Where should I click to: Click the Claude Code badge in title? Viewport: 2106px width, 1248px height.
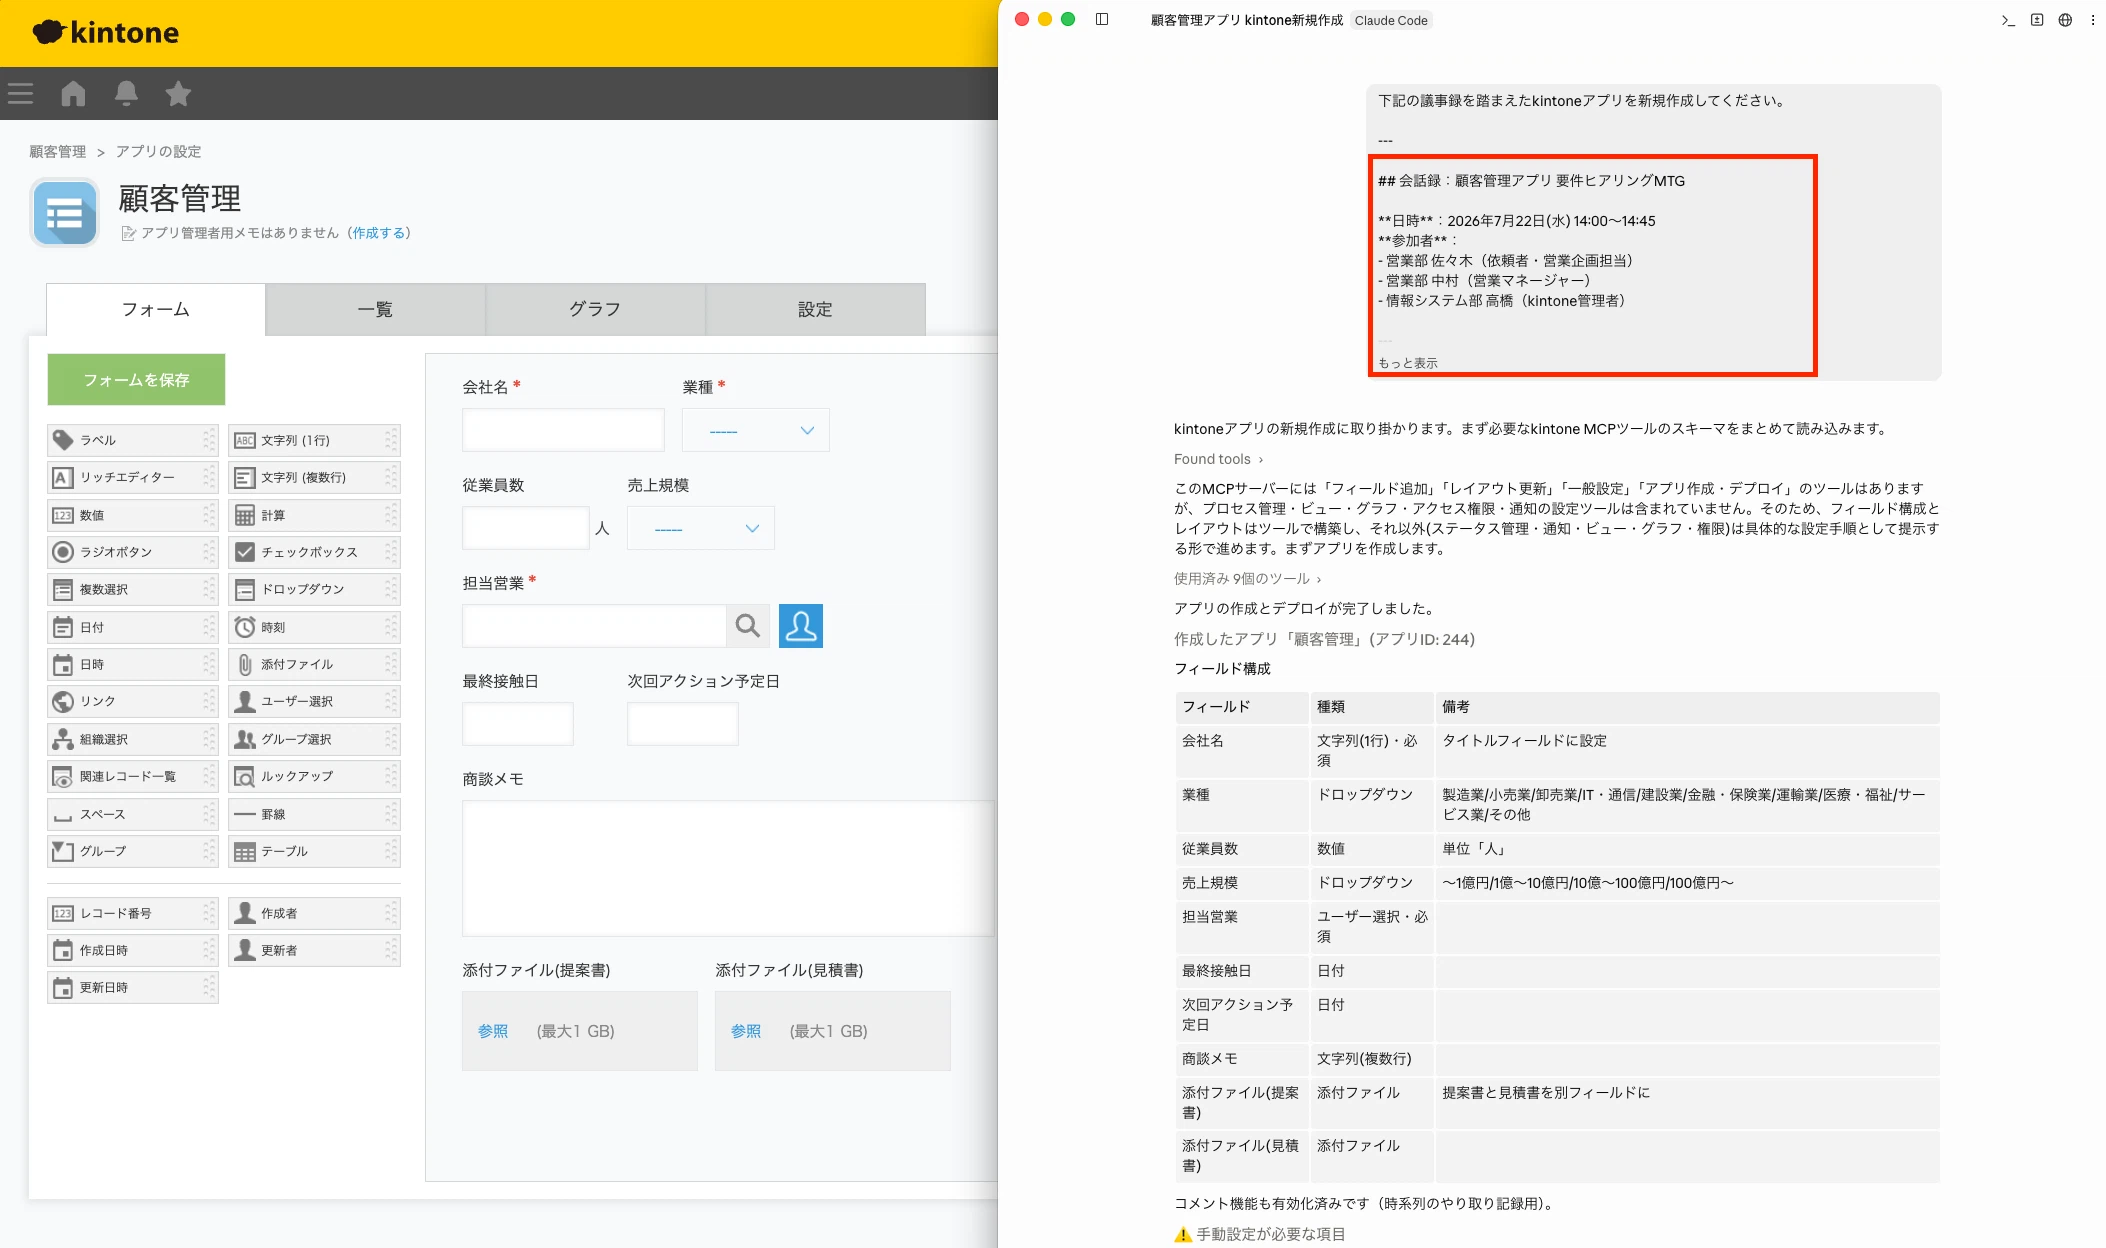click(x=1391, y=20)
